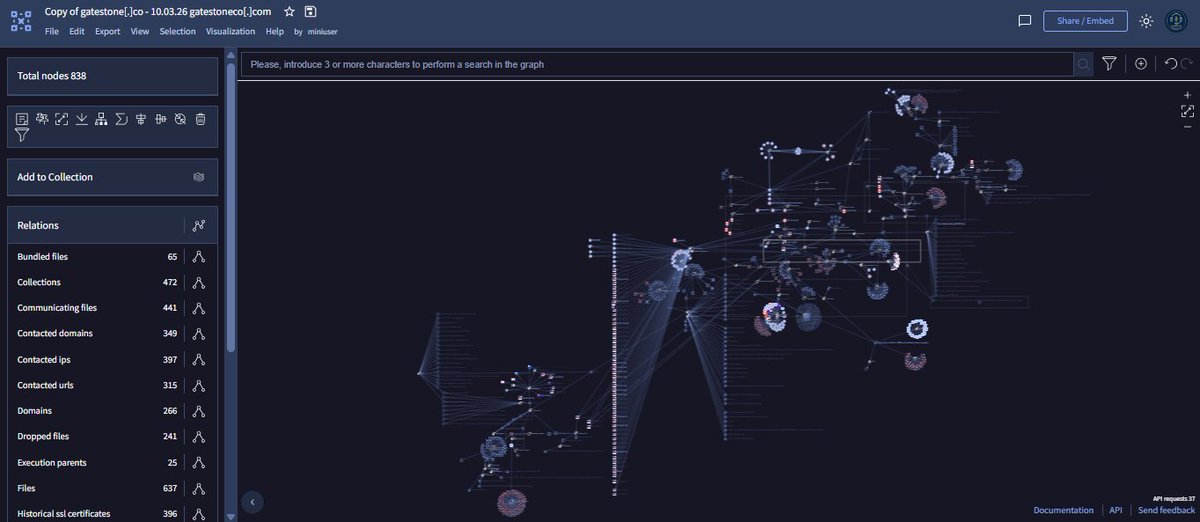Screen dimensions: 1200x522
Task: Fit graph to screen icon
Action: [x=1187, y=111]
